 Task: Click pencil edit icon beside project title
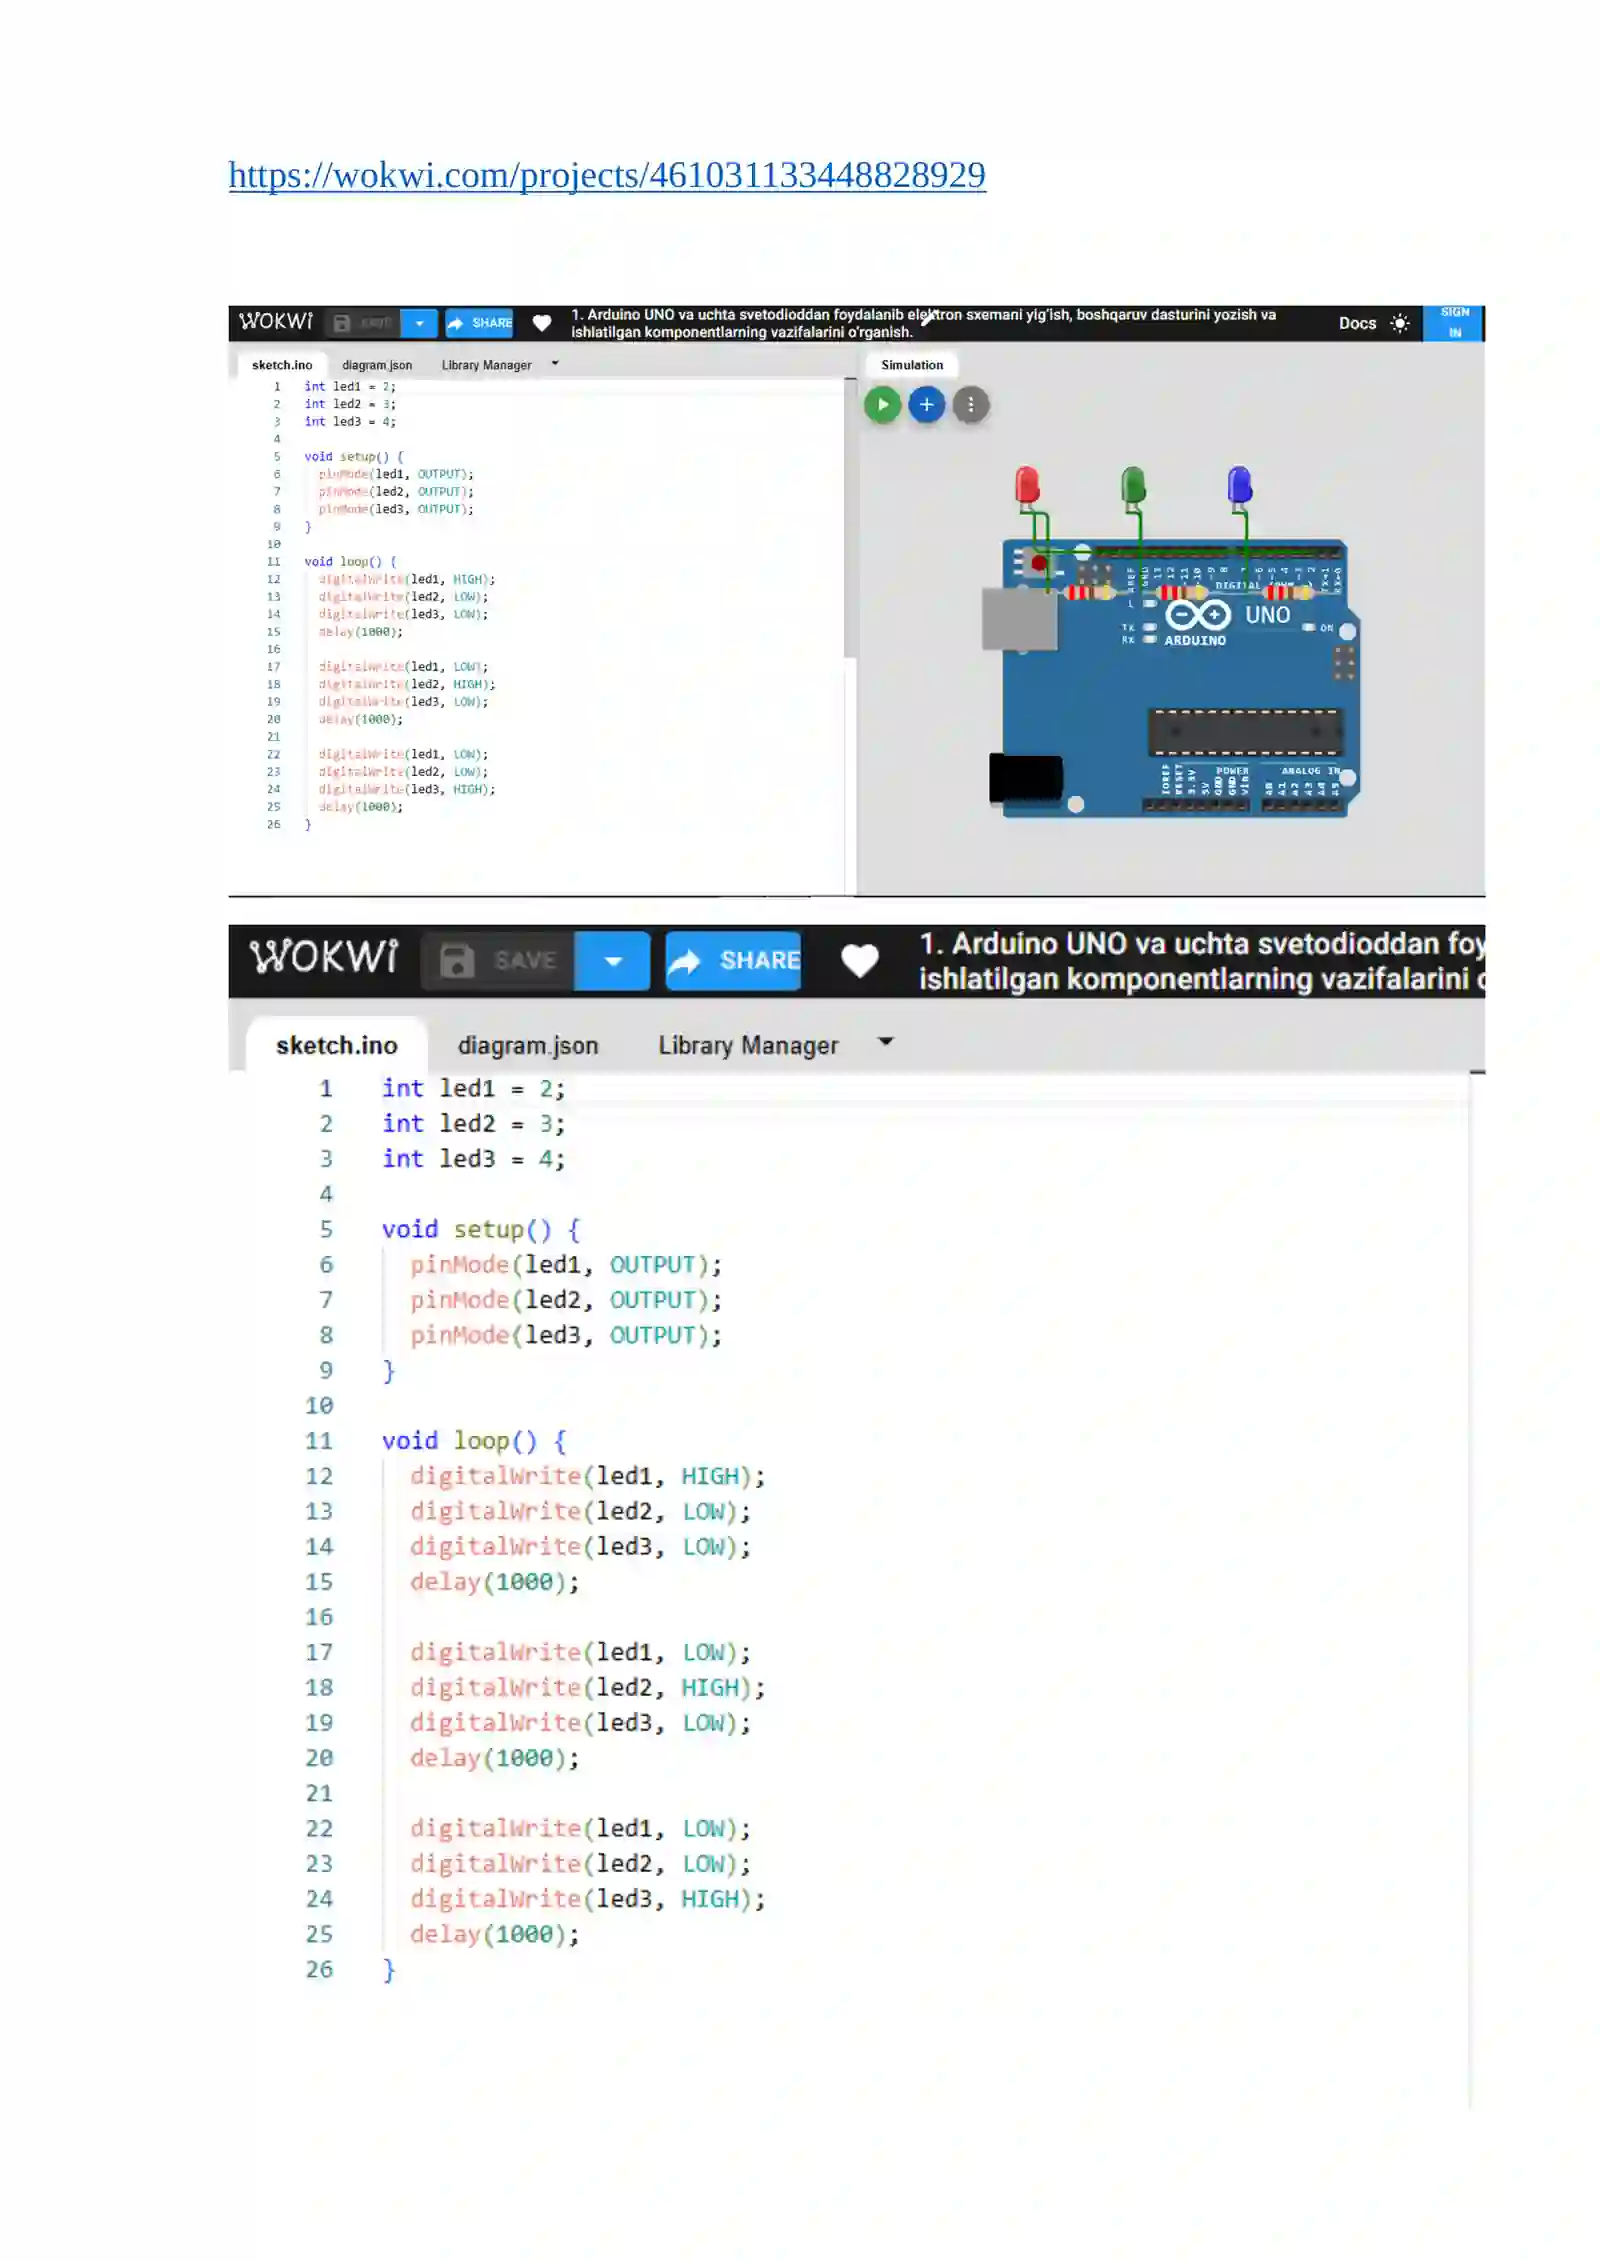pyautogui.click(x=928, y=317)
